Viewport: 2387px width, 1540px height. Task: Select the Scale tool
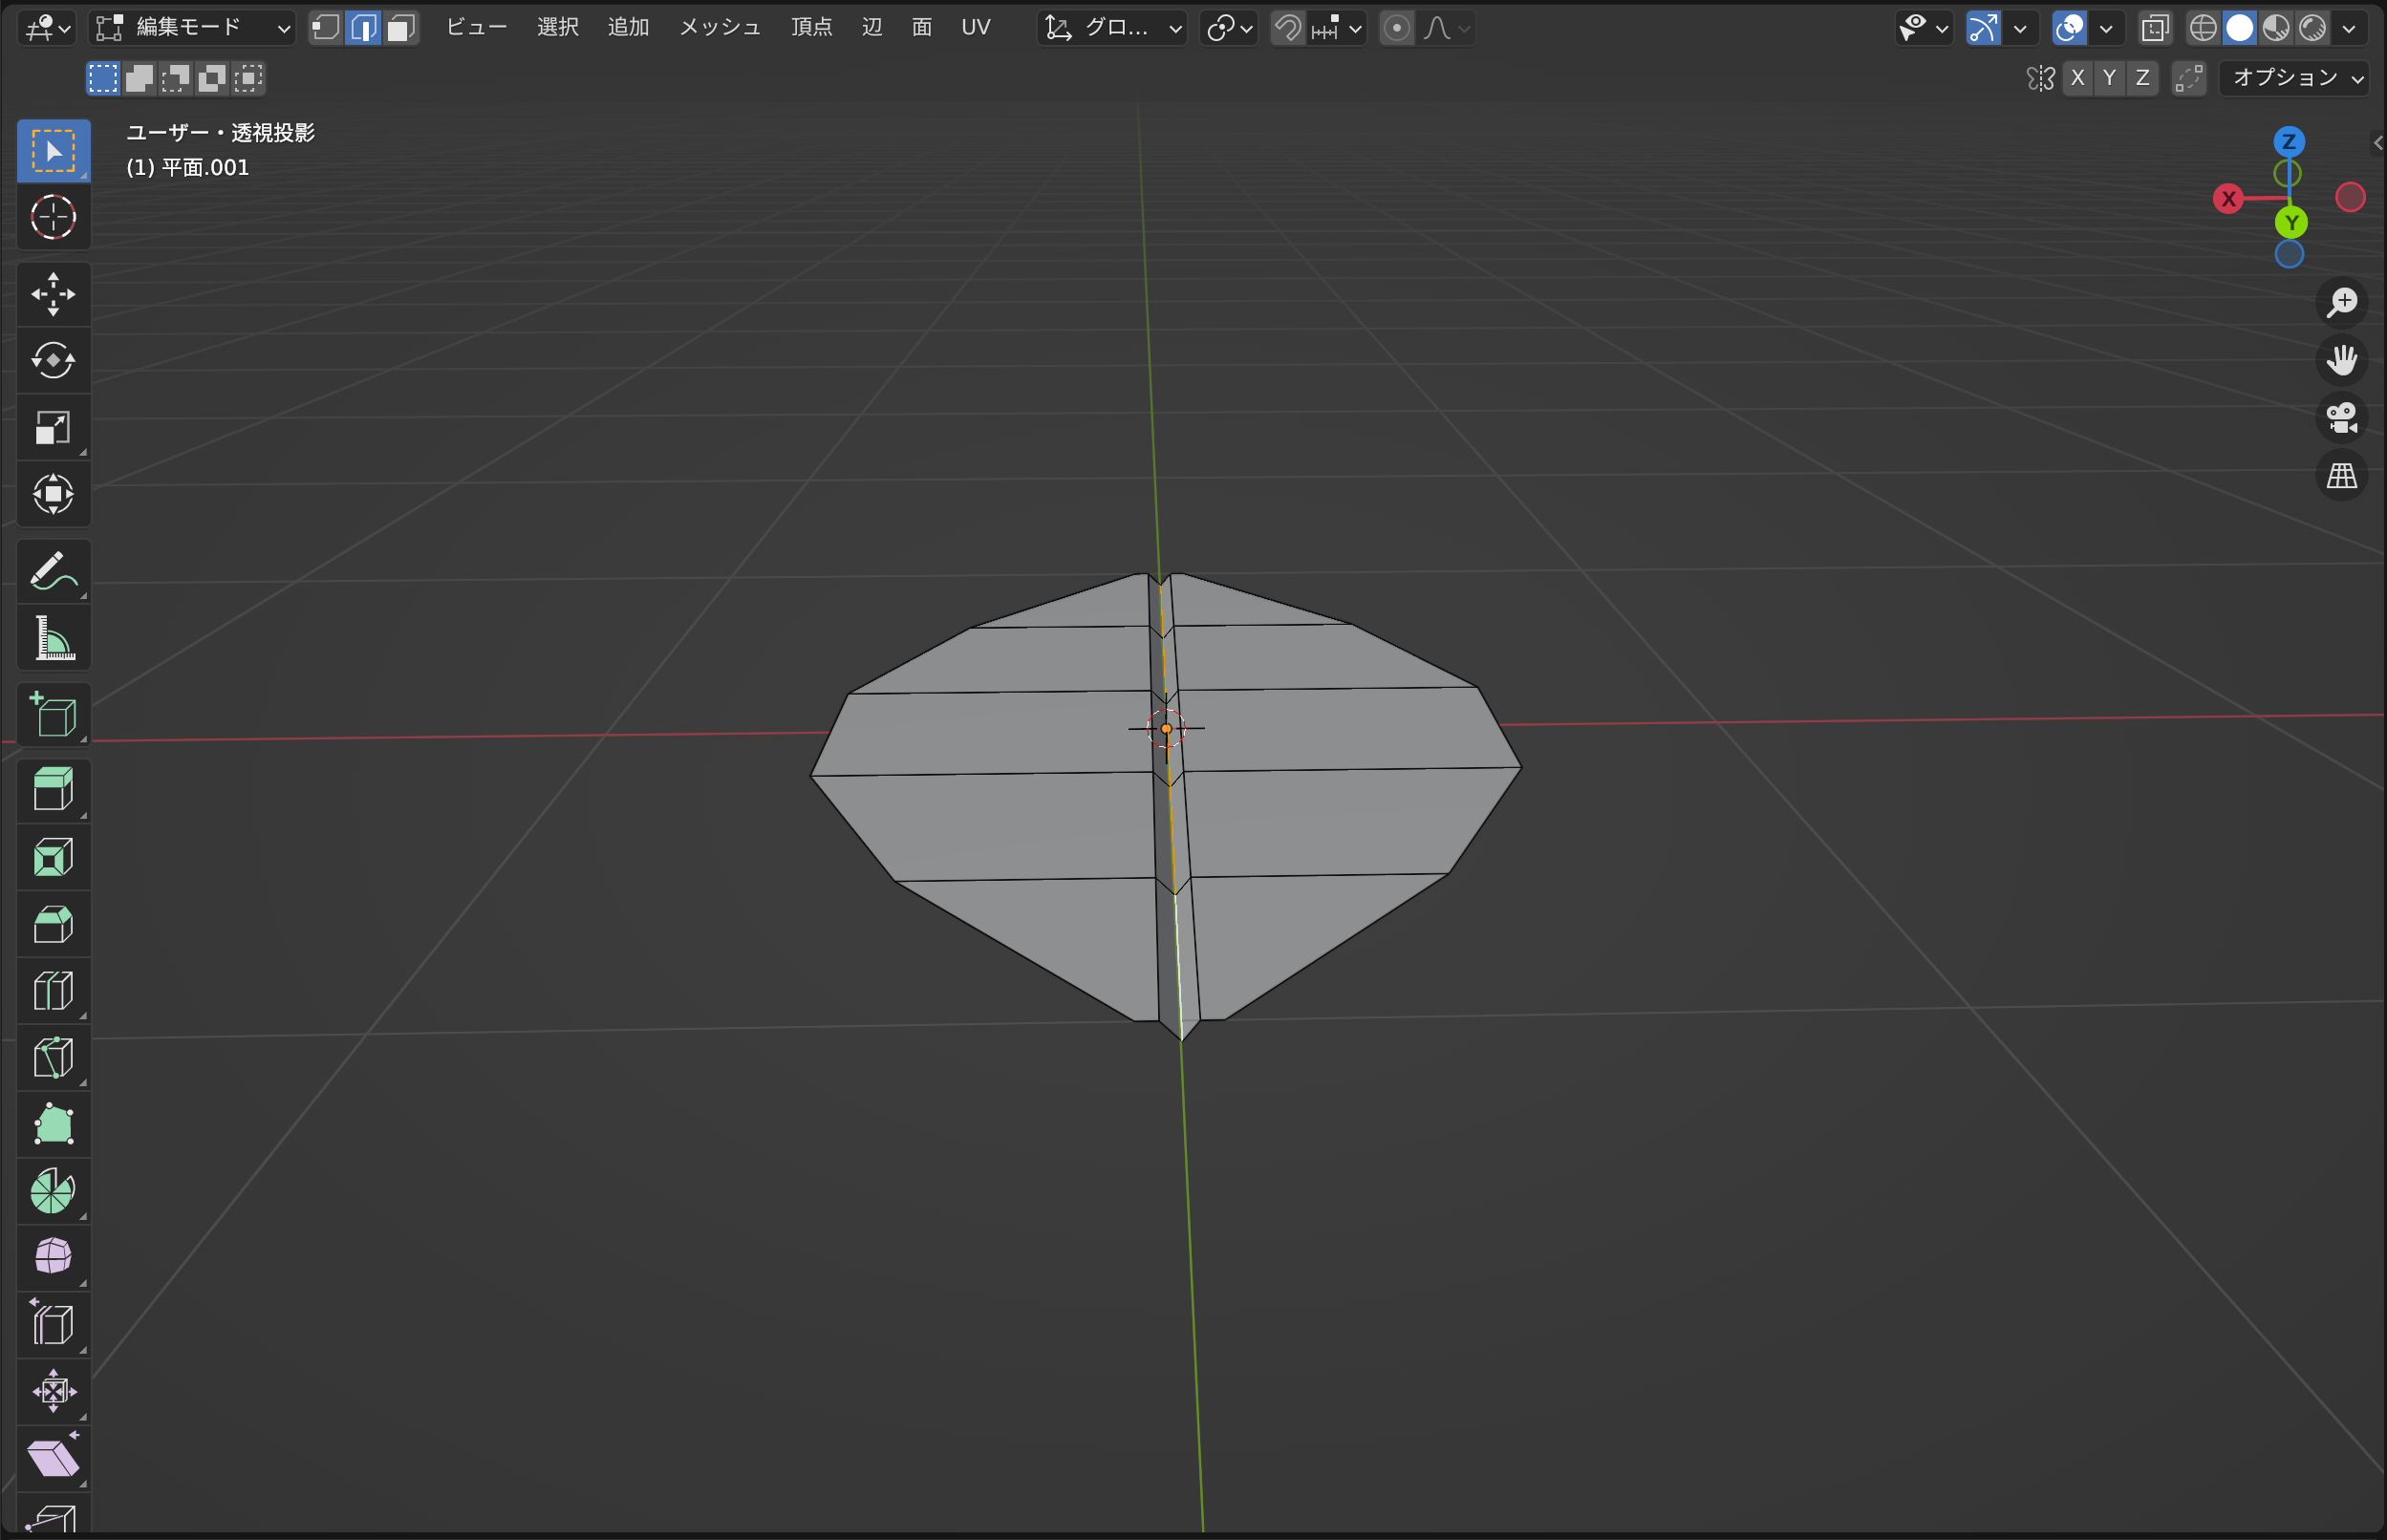point(53,427)
